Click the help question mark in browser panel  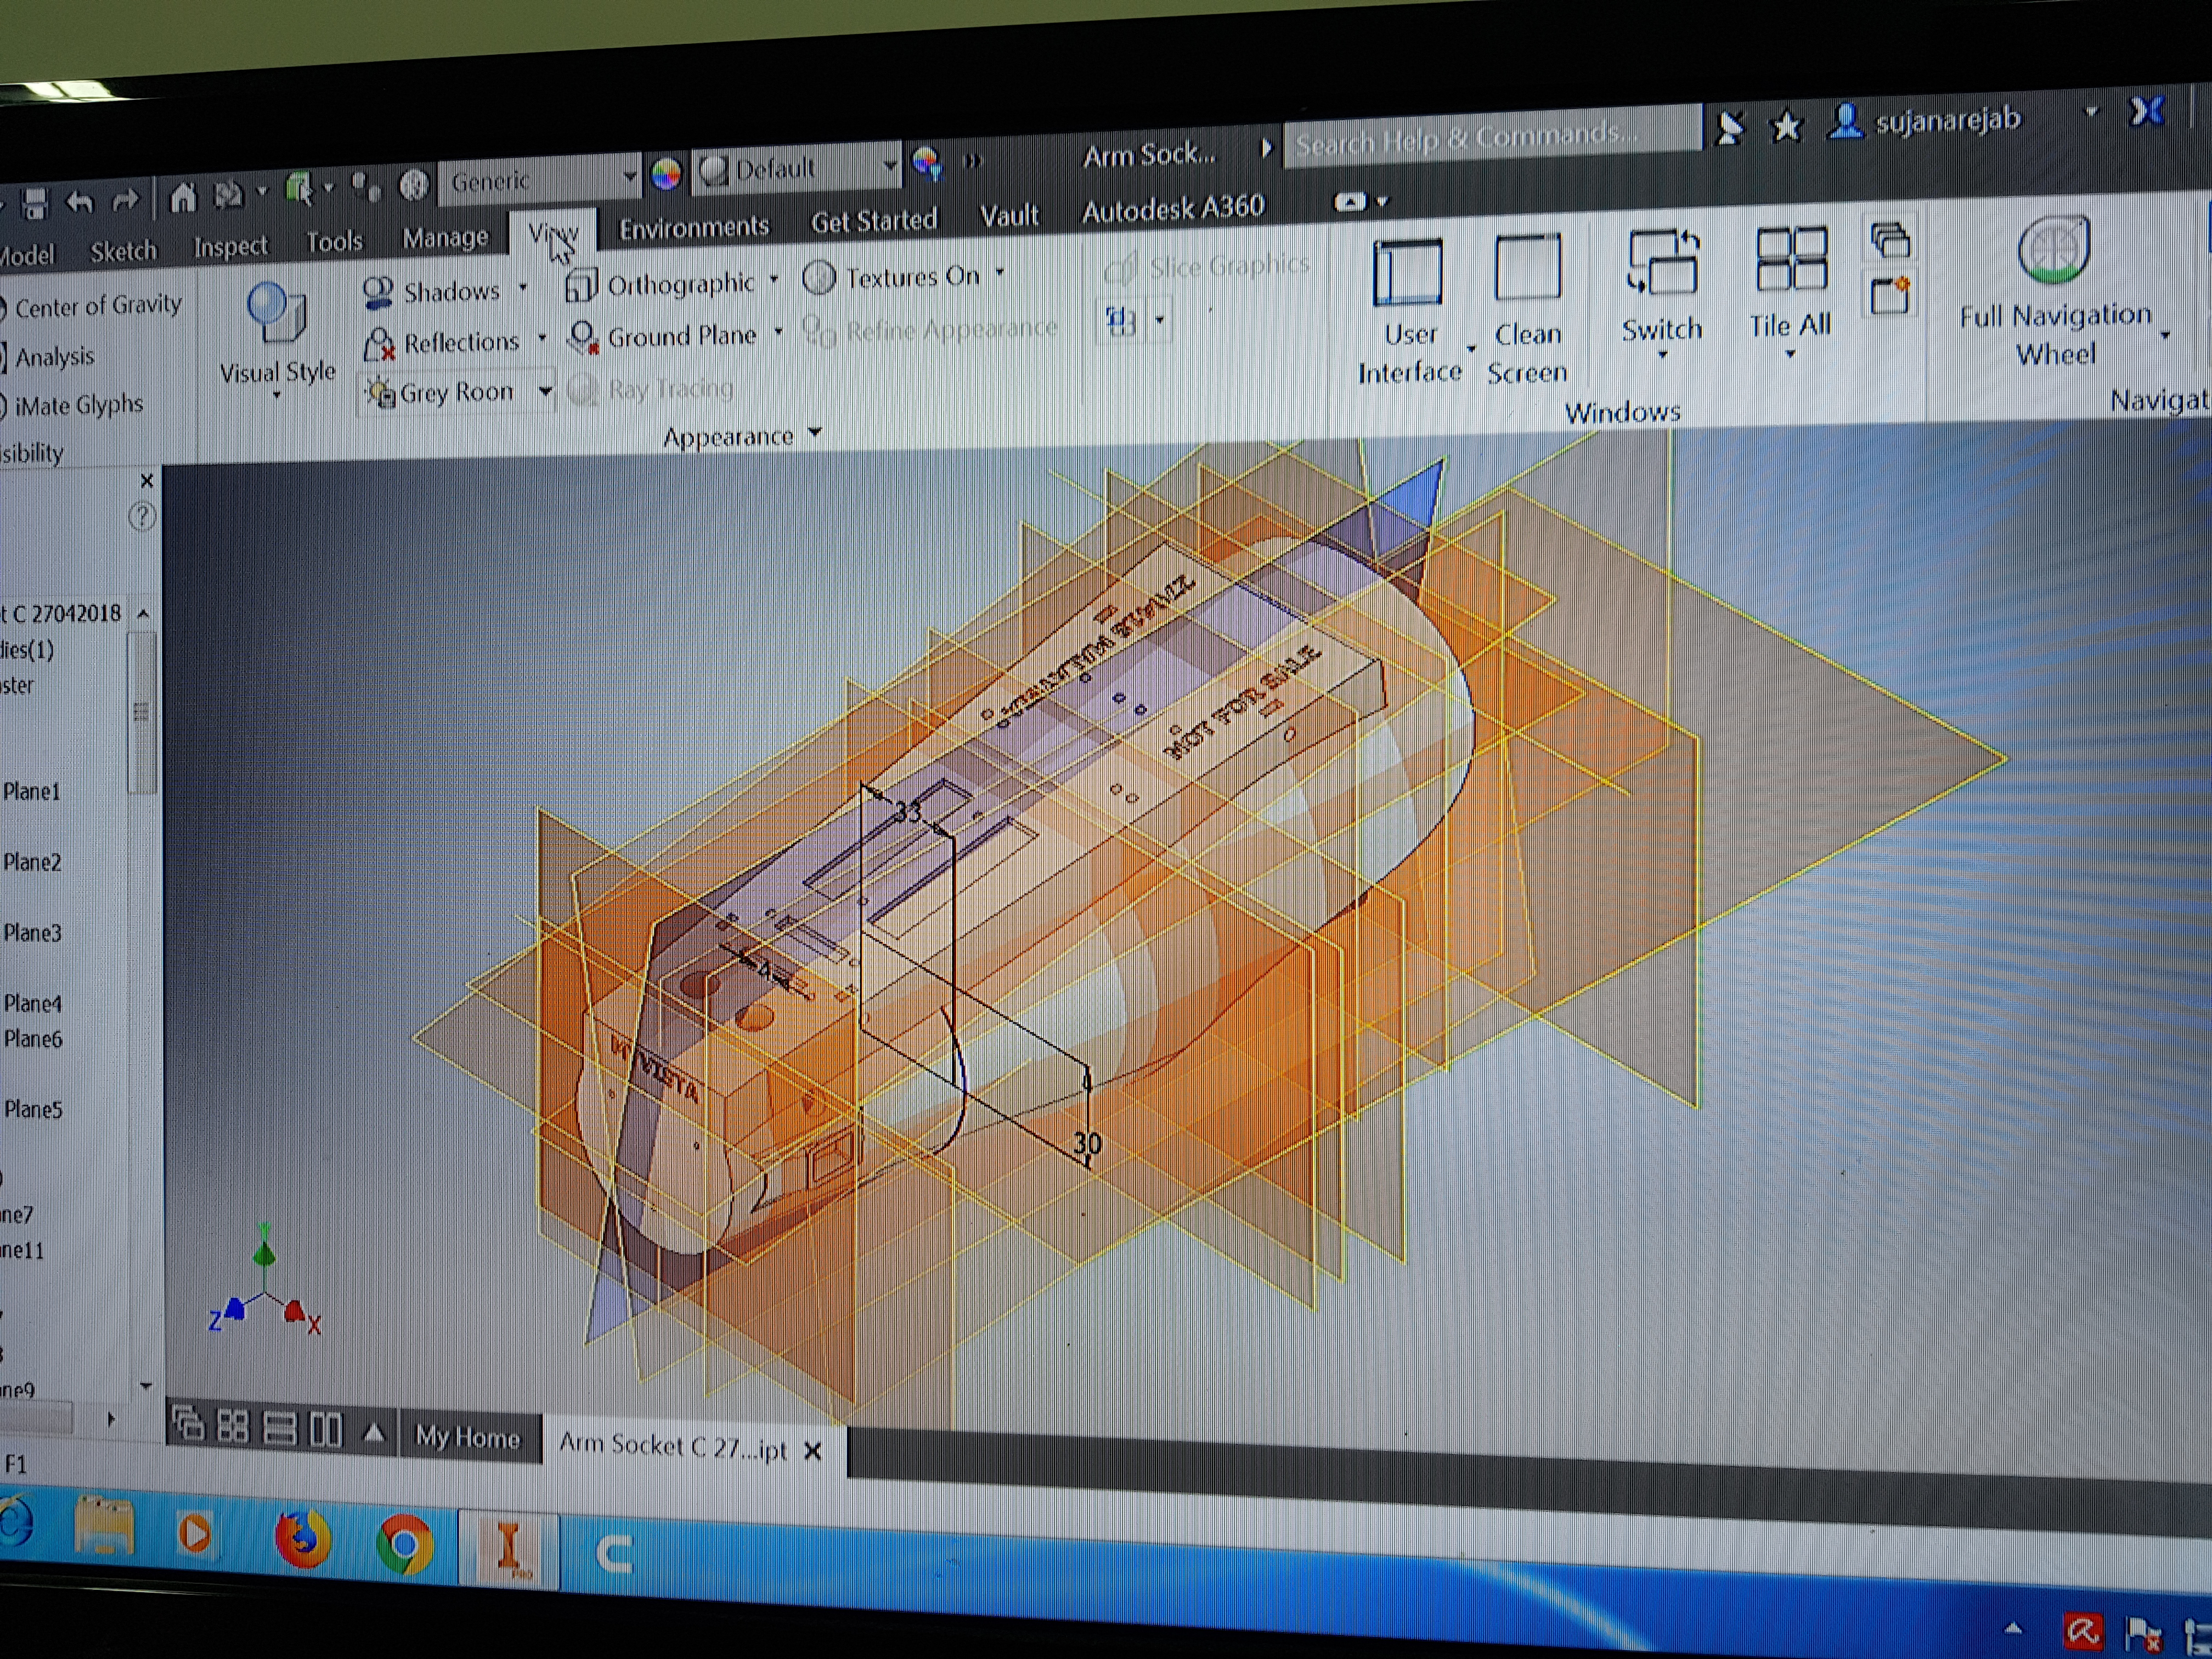click(x=142, y=517)
